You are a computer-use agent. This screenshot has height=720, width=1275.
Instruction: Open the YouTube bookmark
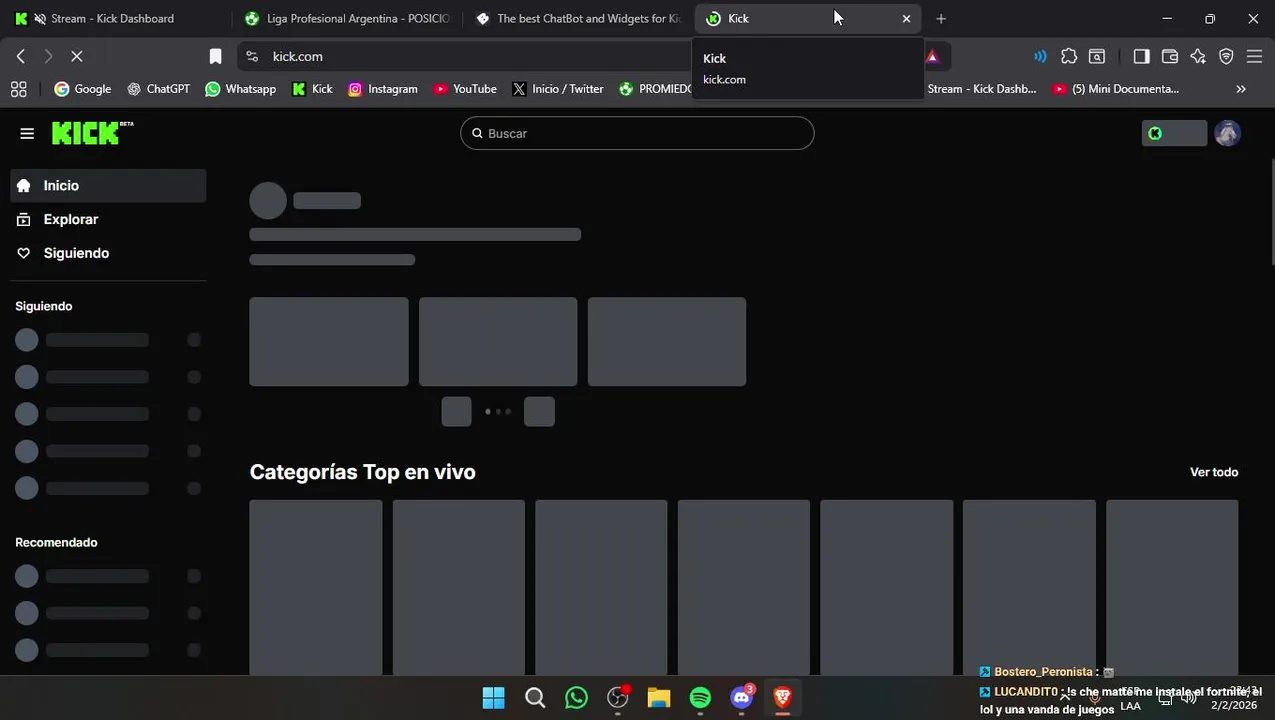click(x=465, y=89)
